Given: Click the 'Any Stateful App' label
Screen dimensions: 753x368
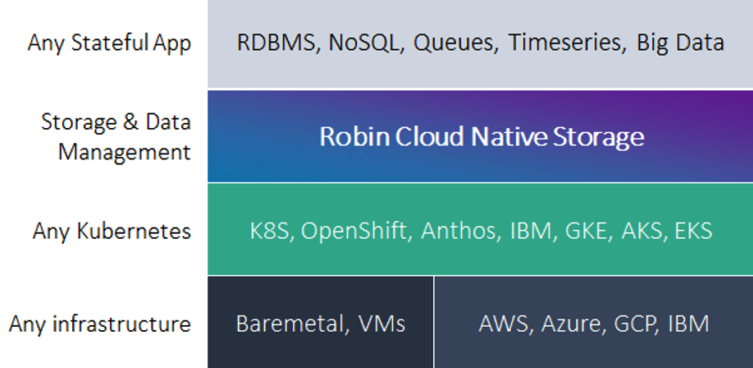Looking at the screenshot, I should 109,43.
